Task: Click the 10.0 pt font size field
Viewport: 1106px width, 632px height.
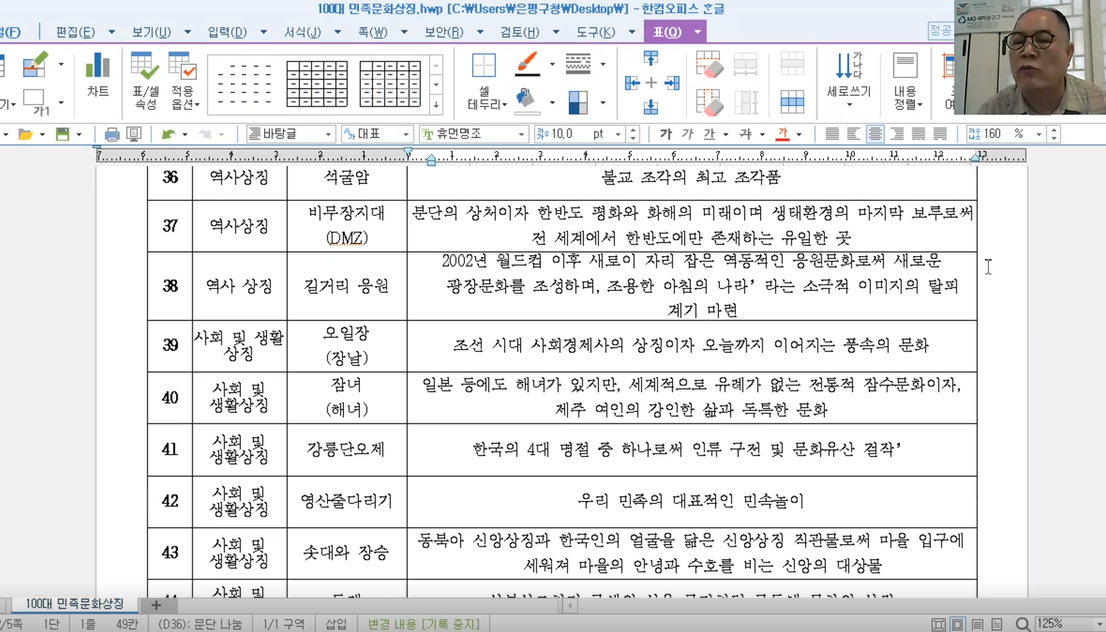Action: tap(565, 134)
